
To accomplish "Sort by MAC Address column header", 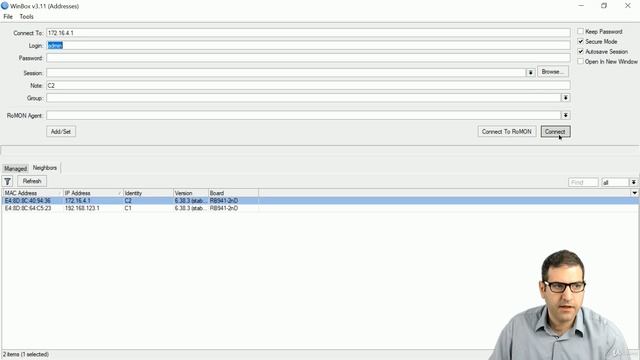I will tap(32, 193).
